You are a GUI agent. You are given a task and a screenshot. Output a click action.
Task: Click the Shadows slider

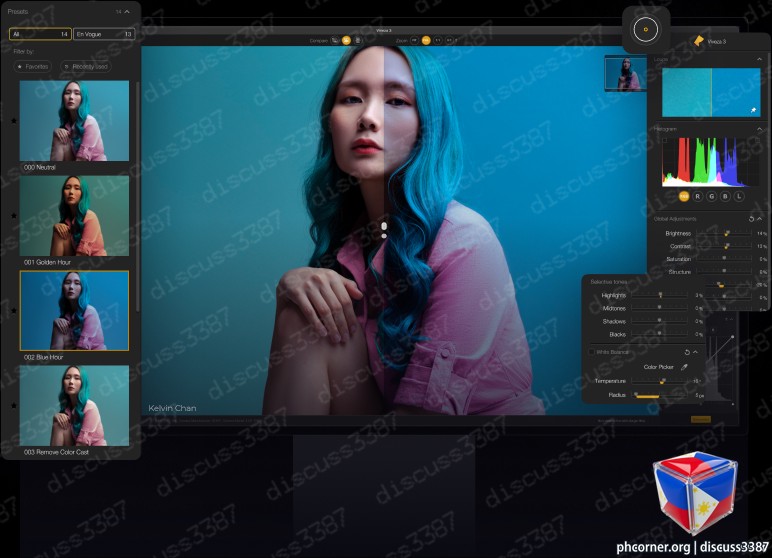pyautogui.click(x=660, y=321)
